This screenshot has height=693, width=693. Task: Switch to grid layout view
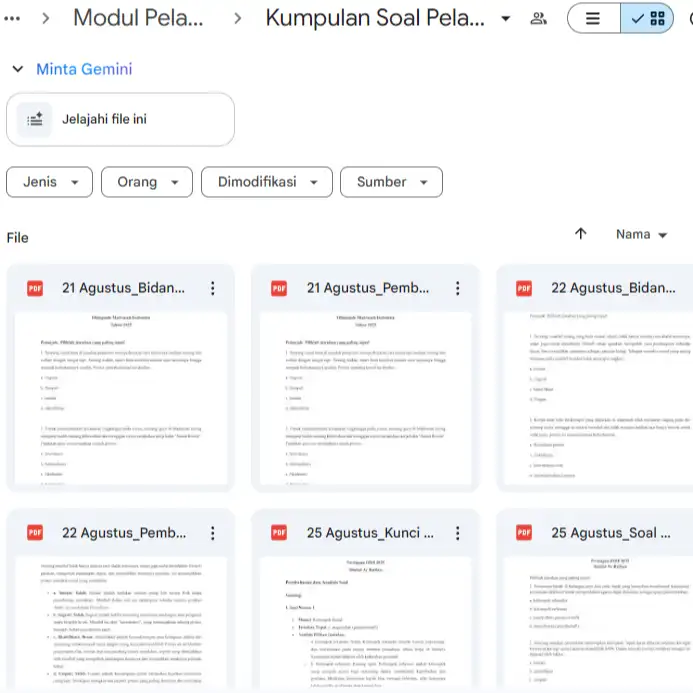[x=647, y=18]
